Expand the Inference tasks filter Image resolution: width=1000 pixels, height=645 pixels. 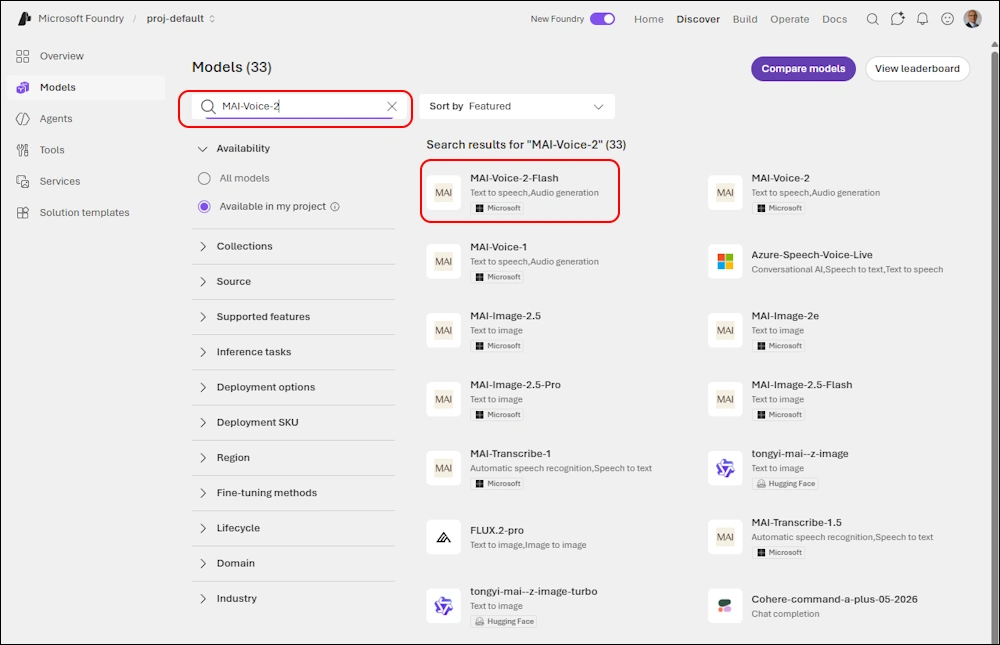[293, 352]
